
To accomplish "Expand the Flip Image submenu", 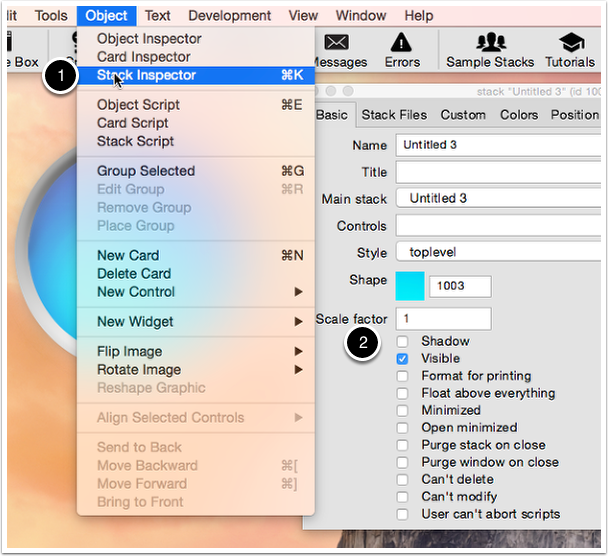I will click(196, 352).
